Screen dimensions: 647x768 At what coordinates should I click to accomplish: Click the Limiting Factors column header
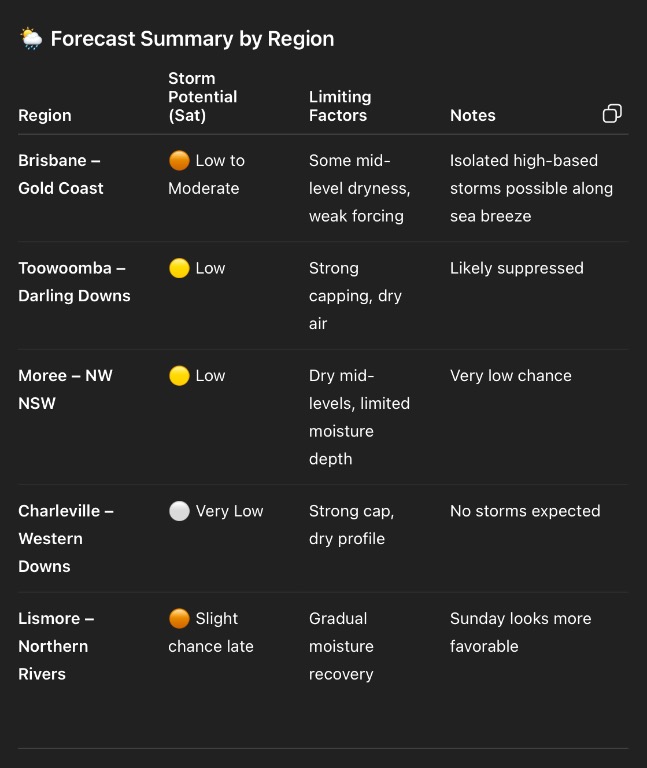tap(340, 106)
